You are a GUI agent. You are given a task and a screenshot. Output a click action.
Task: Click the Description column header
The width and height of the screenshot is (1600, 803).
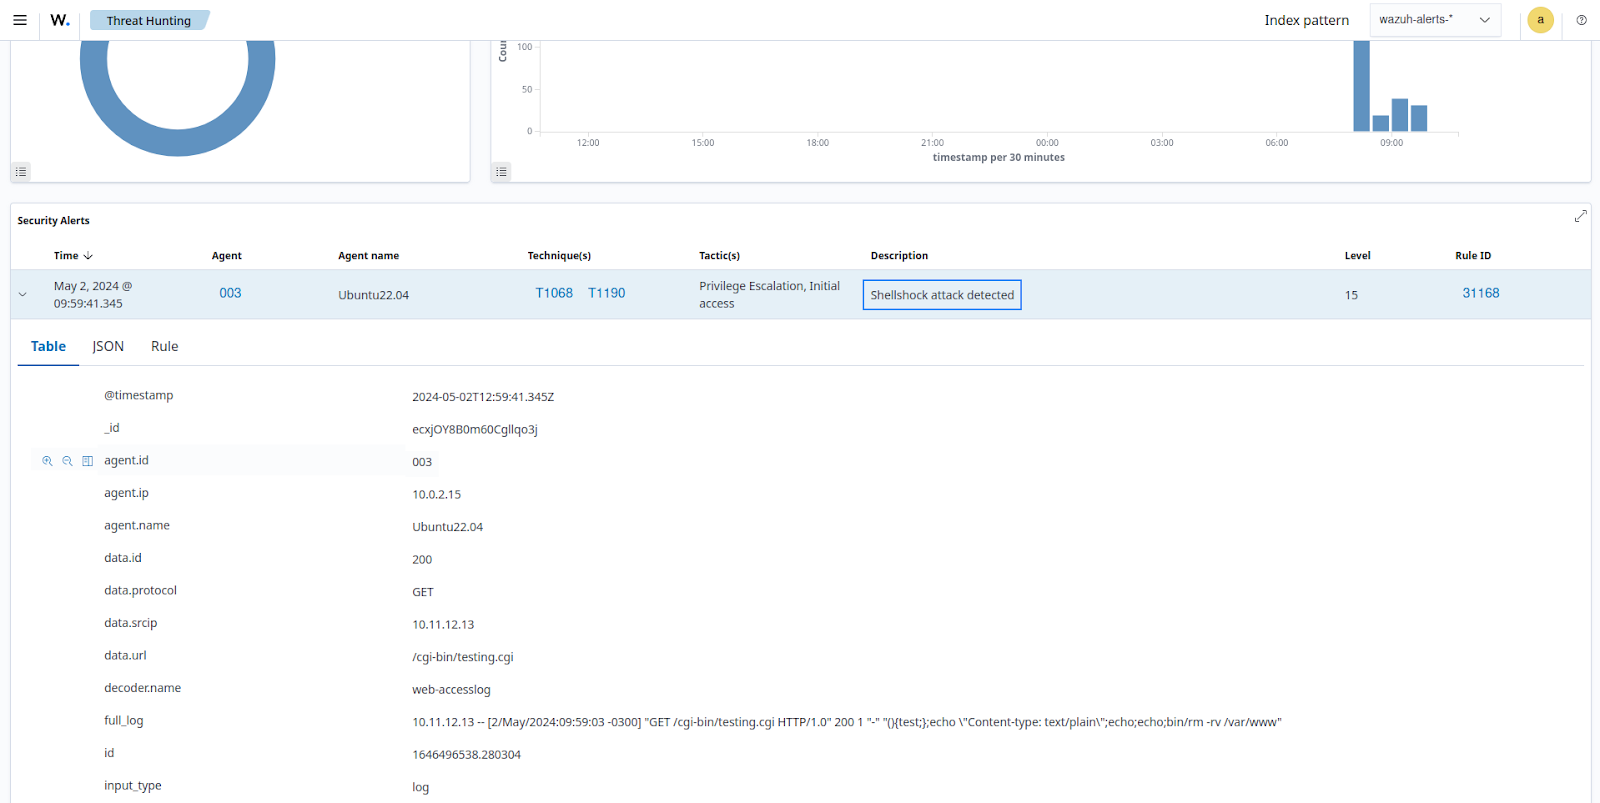tap(899, 256)
